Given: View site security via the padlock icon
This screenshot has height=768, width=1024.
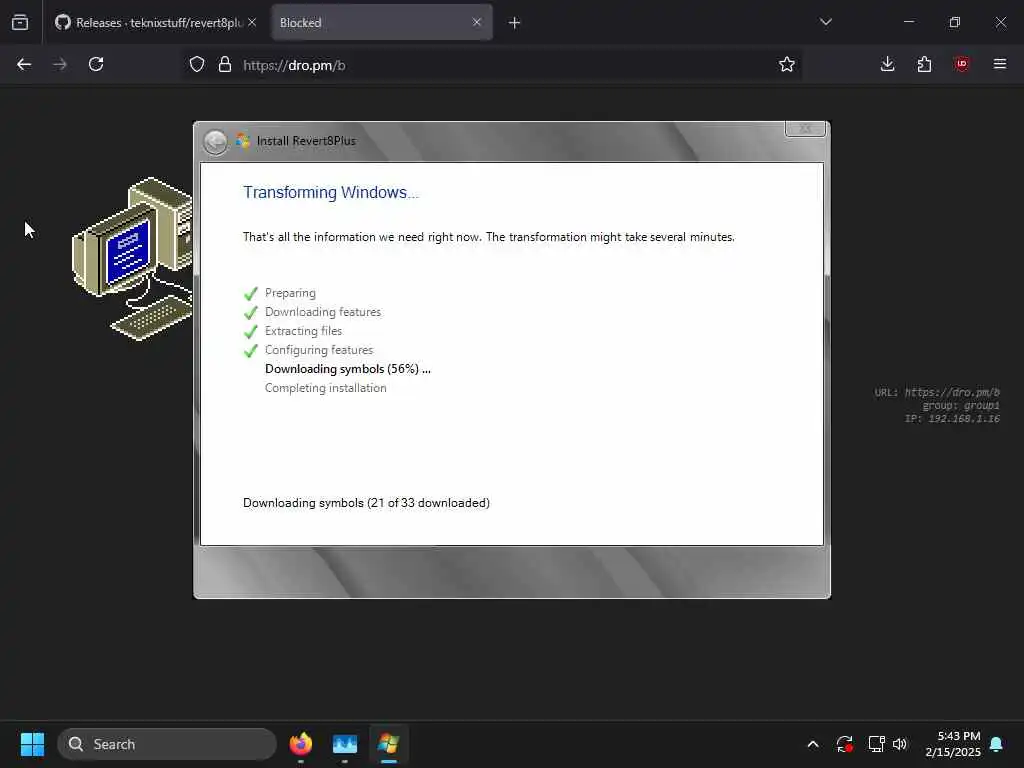Looking at the screenshot, I should click(225, 65).
